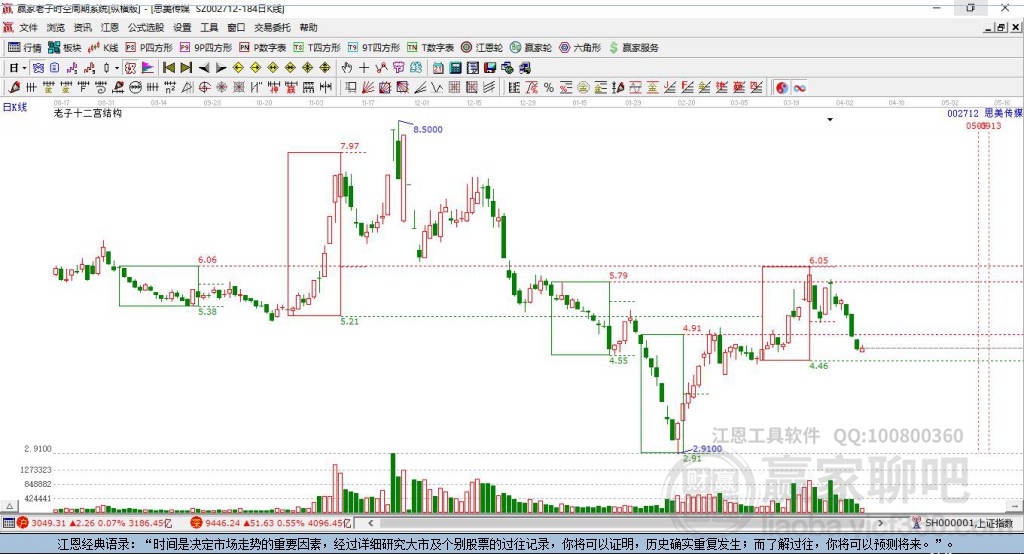This screenshot has width=1024, height=554.
Task: Move chart left with black left-arrow icon
Action: [204, 68]
